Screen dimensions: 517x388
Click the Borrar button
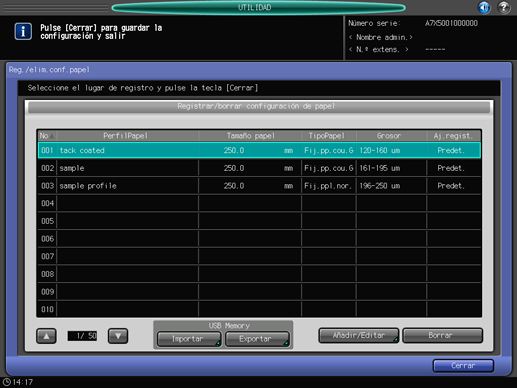pyautogui.click(x=442, y=335)
